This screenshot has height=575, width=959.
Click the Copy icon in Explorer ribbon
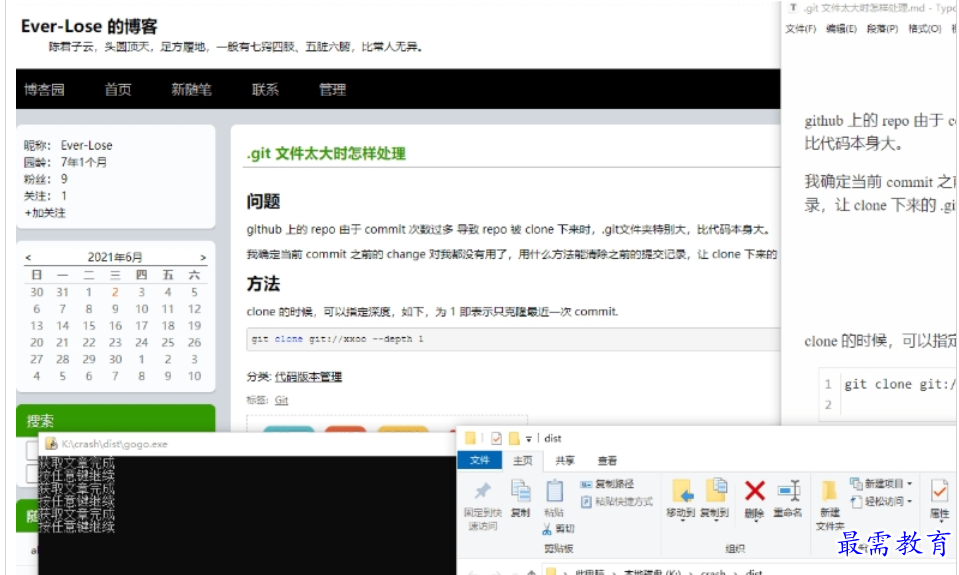point(520,490)
